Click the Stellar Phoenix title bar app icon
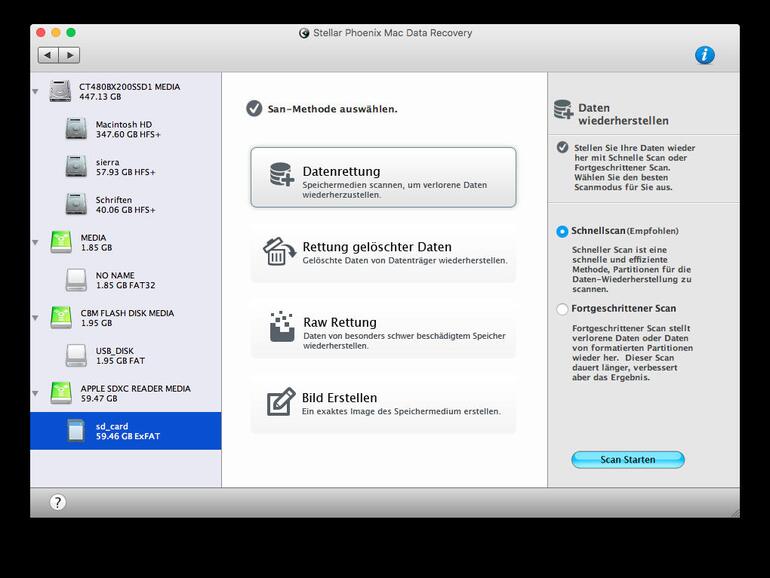 tap(304, 33)
